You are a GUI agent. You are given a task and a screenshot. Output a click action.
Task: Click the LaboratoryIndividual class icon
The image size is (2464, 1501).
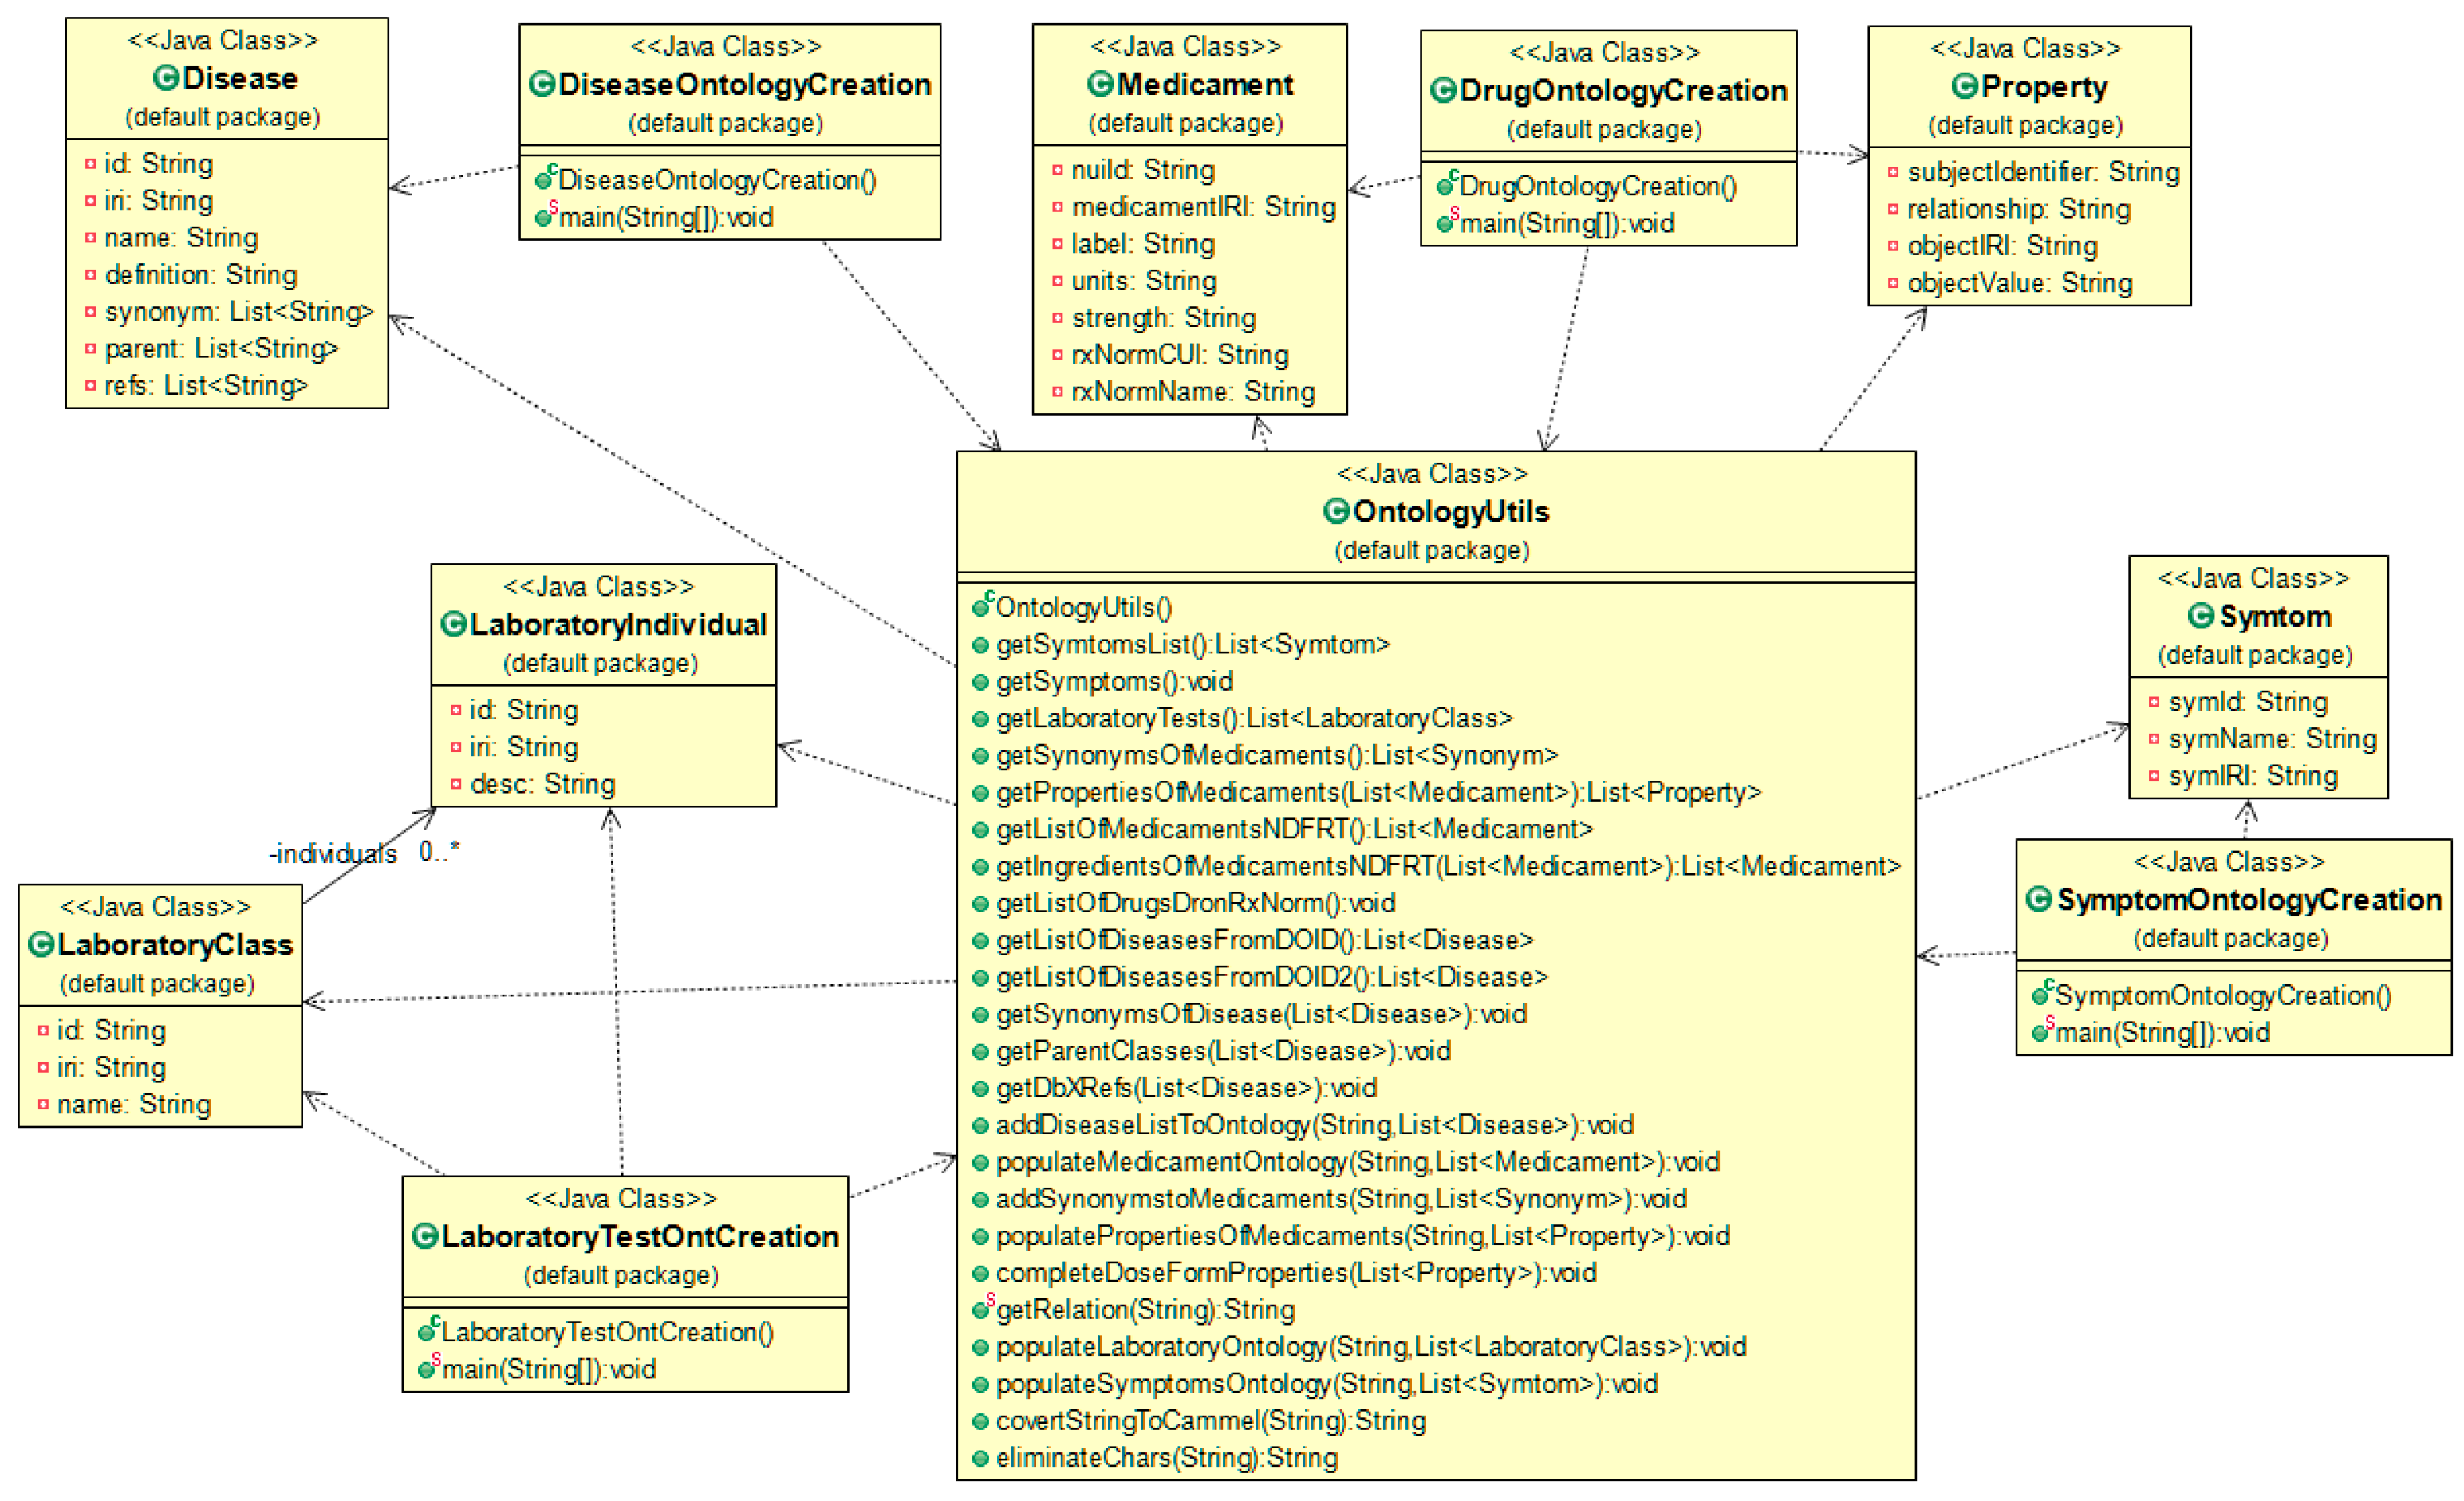[x=453, y=624]
